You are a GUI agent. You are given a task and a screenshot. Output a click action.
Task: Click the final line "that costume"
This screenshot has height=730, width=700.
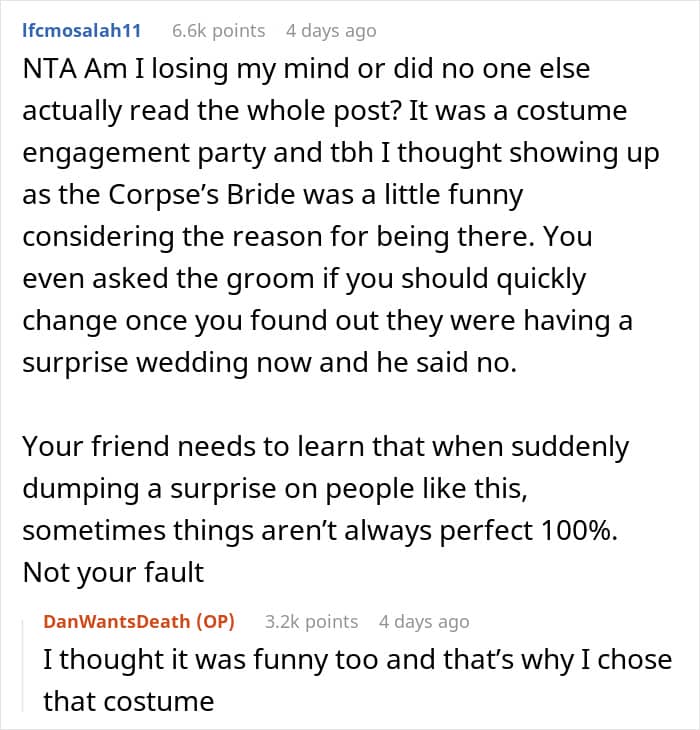click(x=128, y=701)
